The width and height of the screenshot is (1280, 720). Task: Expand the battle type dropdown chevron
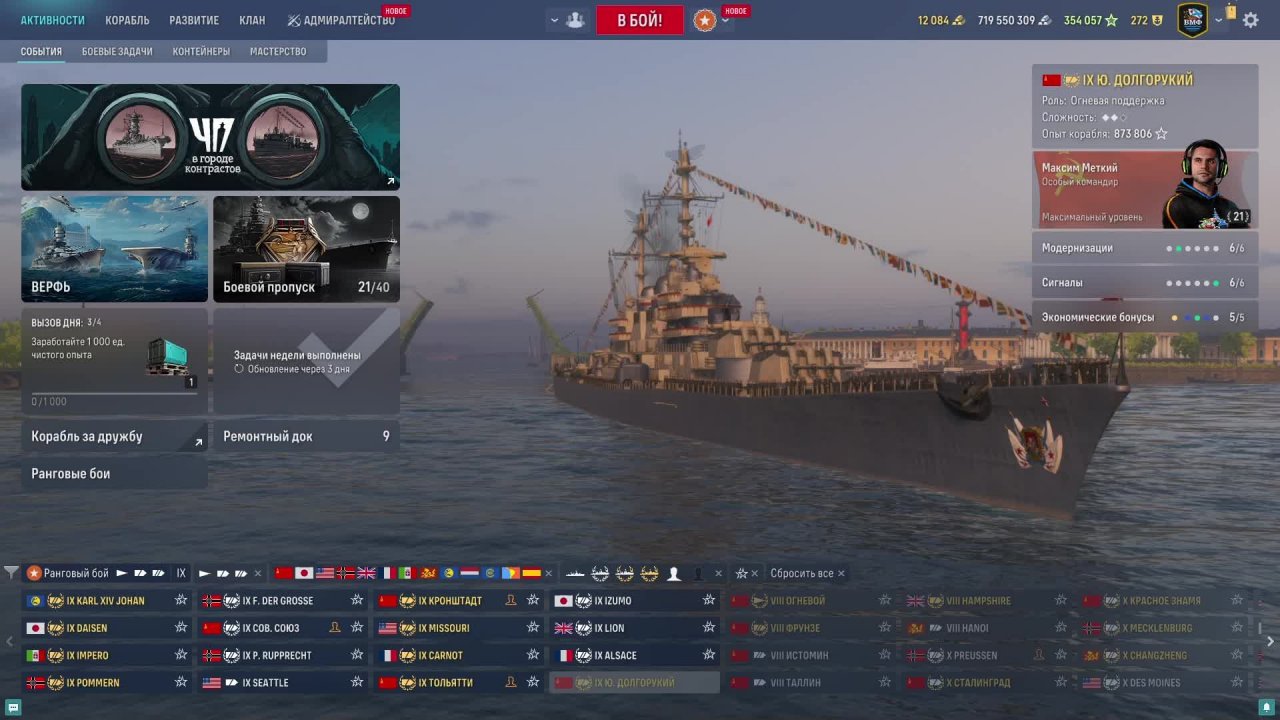tap(726, 21)
